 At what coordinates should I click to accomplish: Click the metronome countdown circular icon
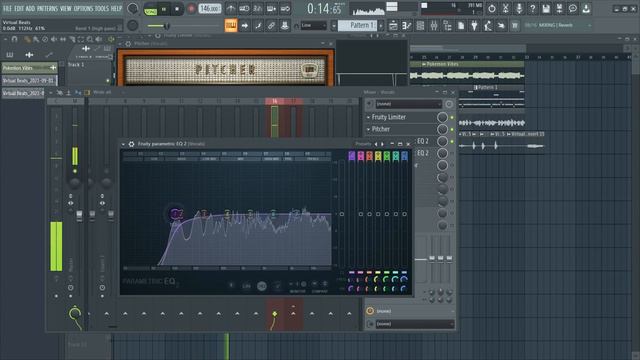click(x=492, y=8)
